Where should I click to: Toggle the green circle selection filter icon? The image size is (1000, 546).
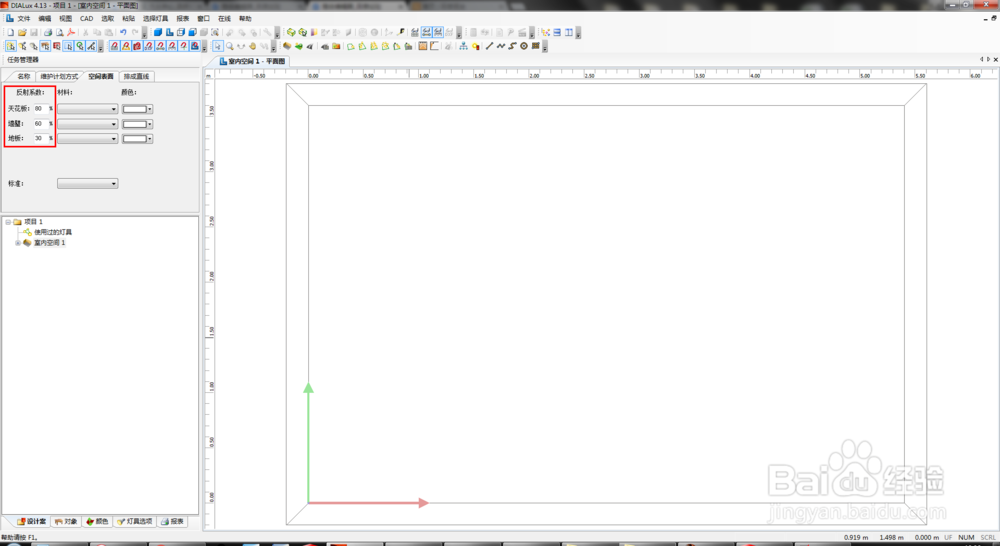click(x=80, y=46)
